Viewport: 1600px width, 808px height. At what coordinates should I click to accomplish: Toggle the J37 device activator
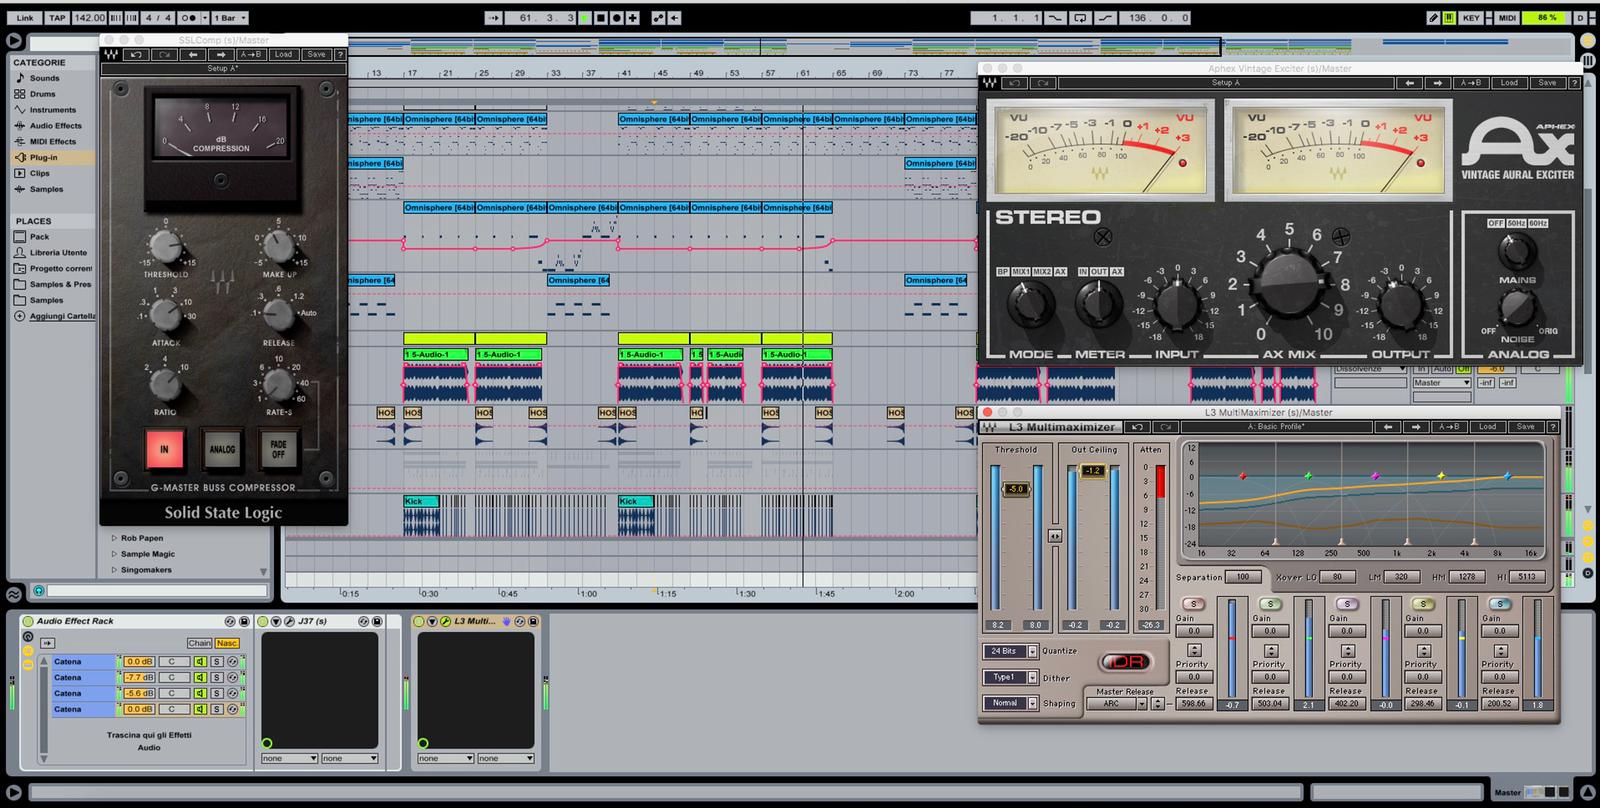(x=262, y=621)
